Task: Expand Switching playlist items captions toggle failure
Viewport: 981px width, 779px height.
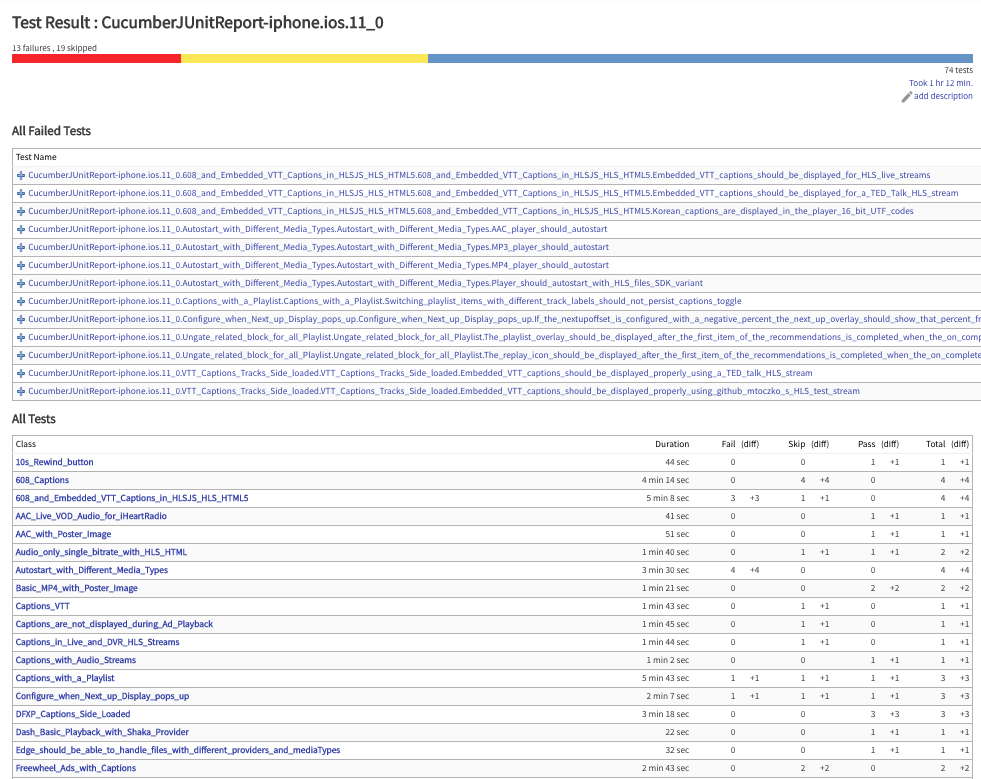Action: point(21,302)
